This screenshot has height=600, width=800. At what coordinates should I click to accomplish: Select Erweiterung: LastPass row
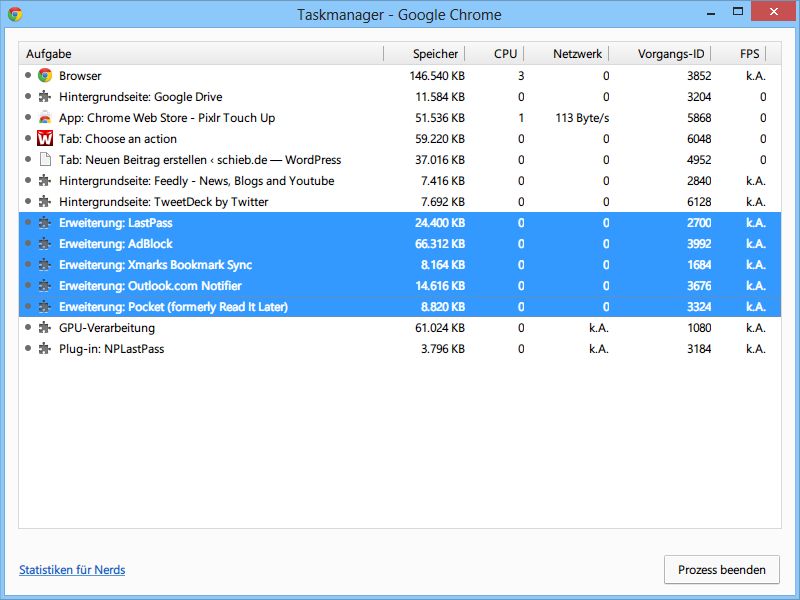[x=400, y=222]
